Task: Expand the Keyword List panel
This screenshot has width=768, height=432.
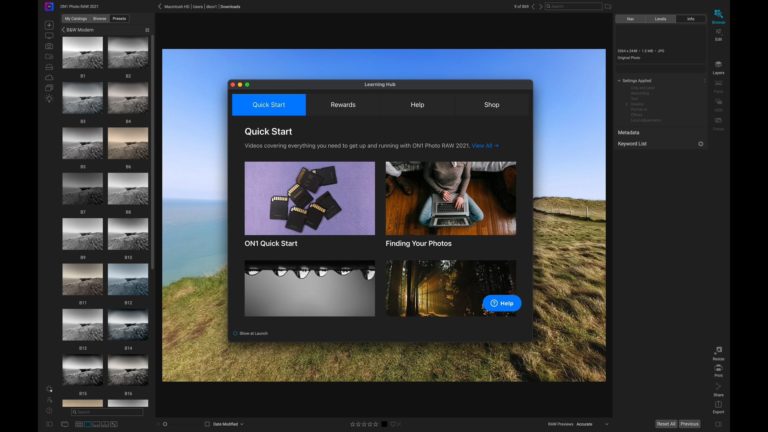Action: point(632,144)
